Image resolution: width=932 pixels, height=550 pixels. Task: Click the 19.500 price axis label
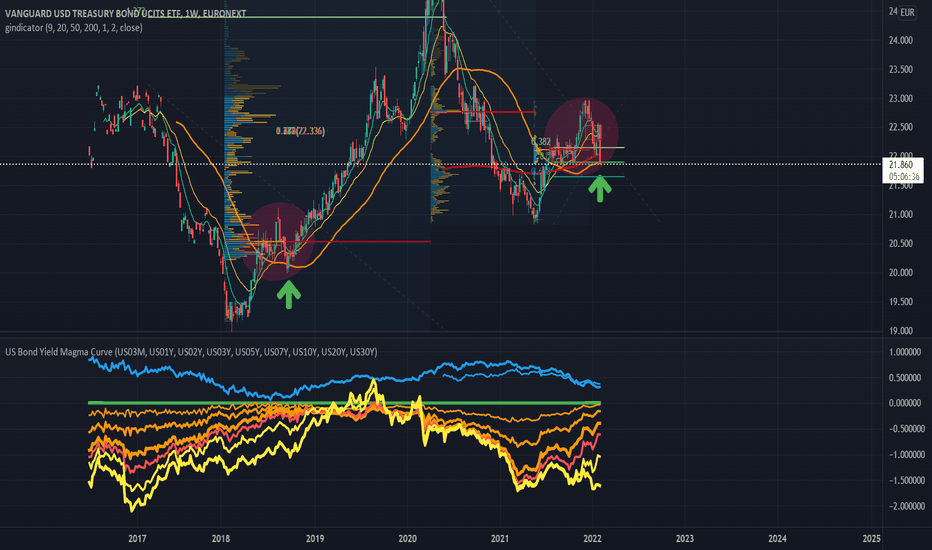click(900, 302)
